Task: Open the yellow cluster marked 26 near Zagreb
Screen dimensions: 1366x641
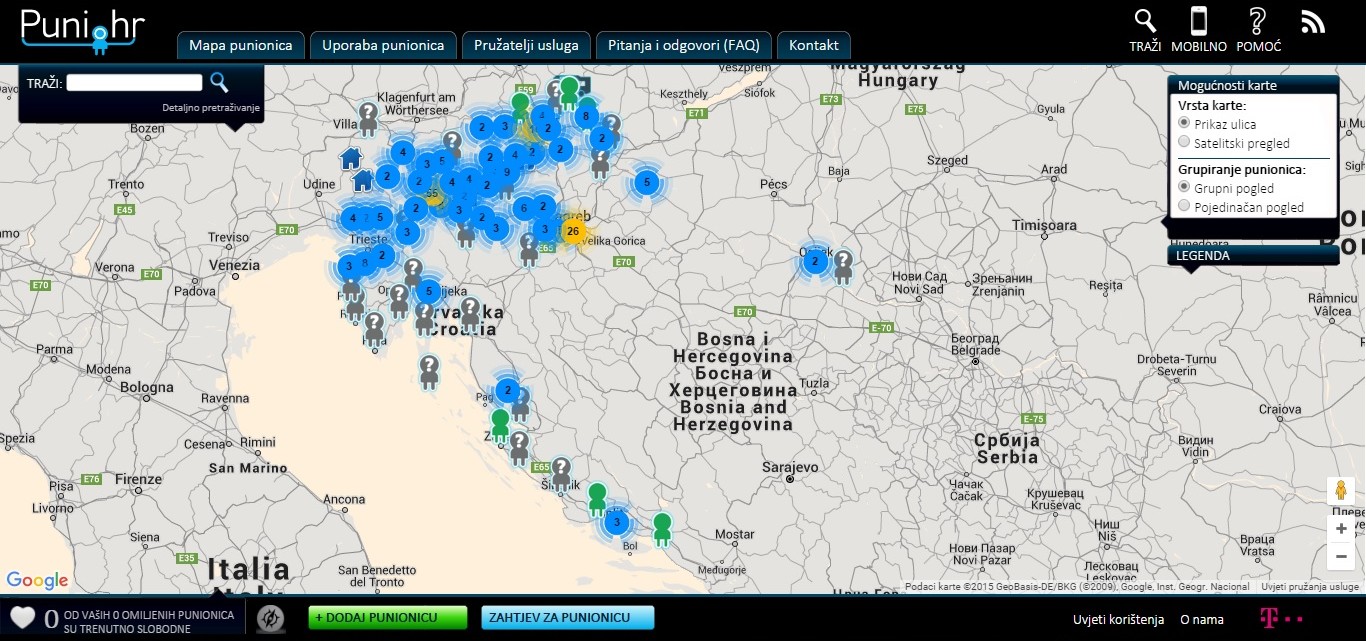Action: click(x=573, y=231)
